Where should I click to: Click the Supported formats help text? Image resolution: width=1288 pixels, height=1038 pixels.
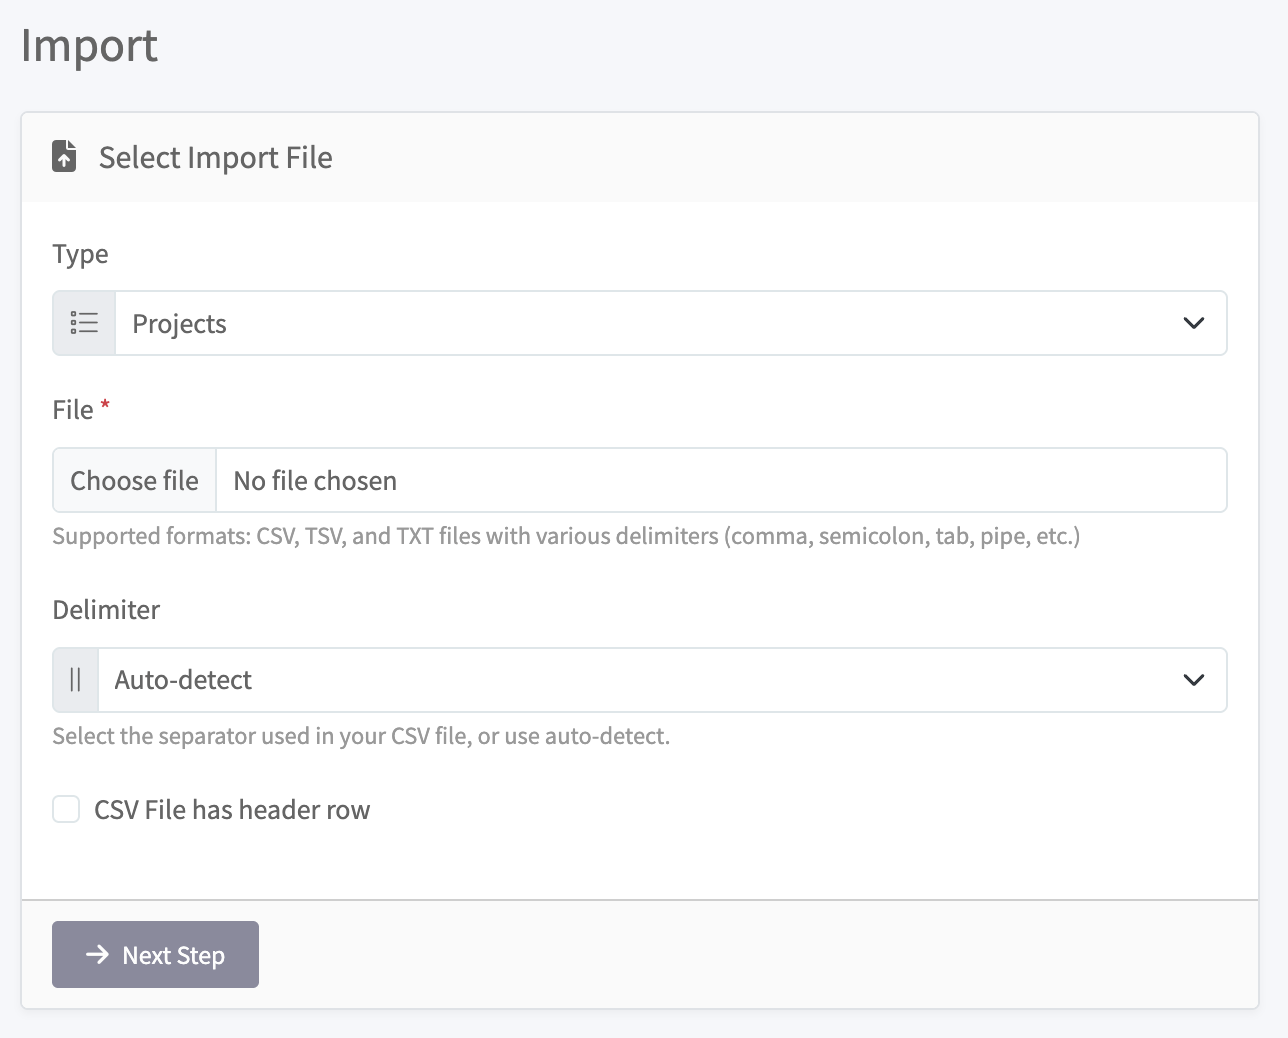[x=566, y=536]
